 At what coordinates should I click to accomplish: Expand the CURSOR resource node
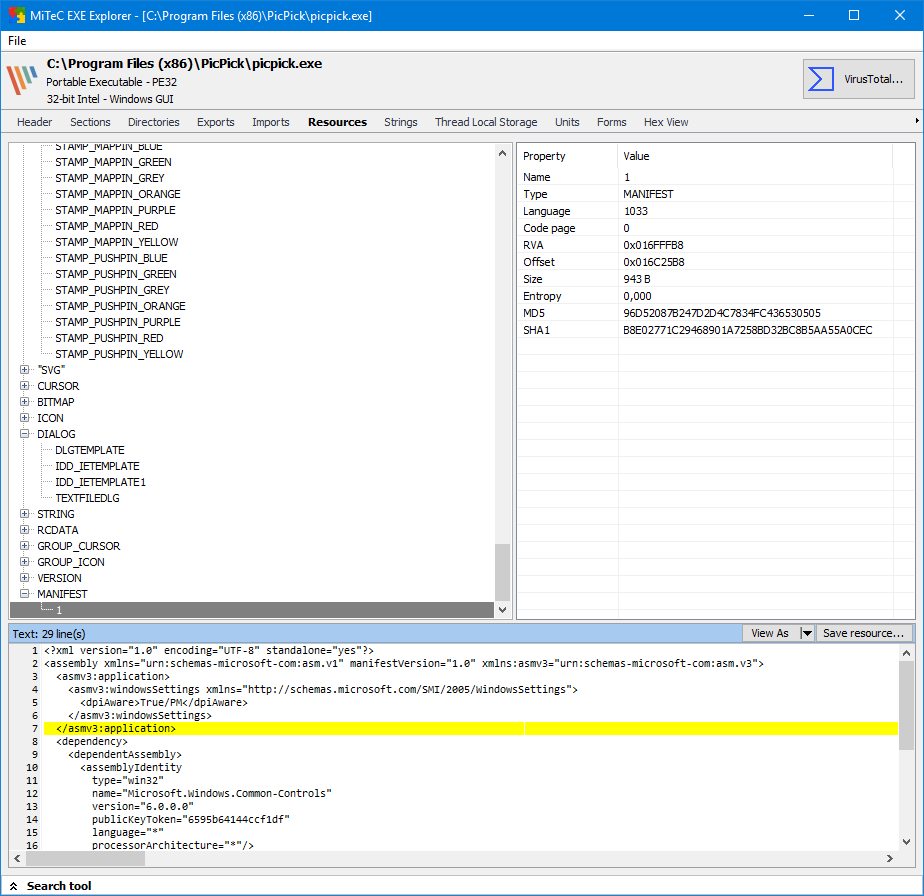pyautogui.click(x=25, y=386)
